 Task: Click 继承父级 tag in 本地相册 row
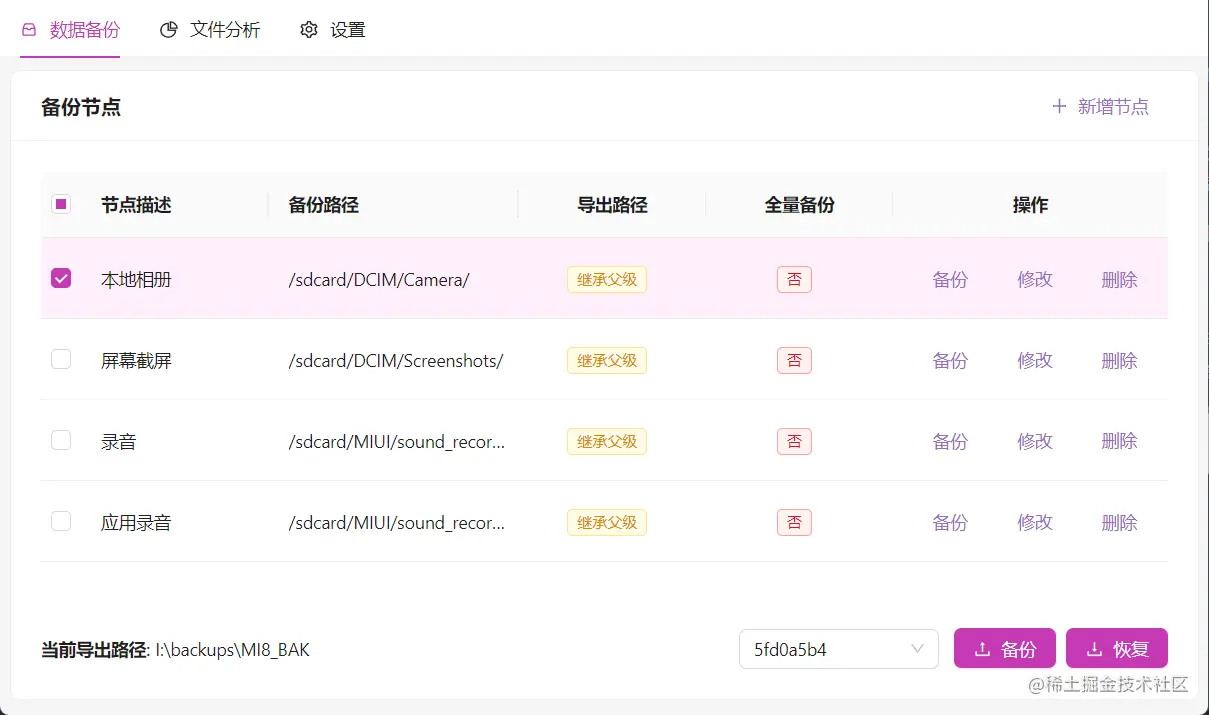607,279
